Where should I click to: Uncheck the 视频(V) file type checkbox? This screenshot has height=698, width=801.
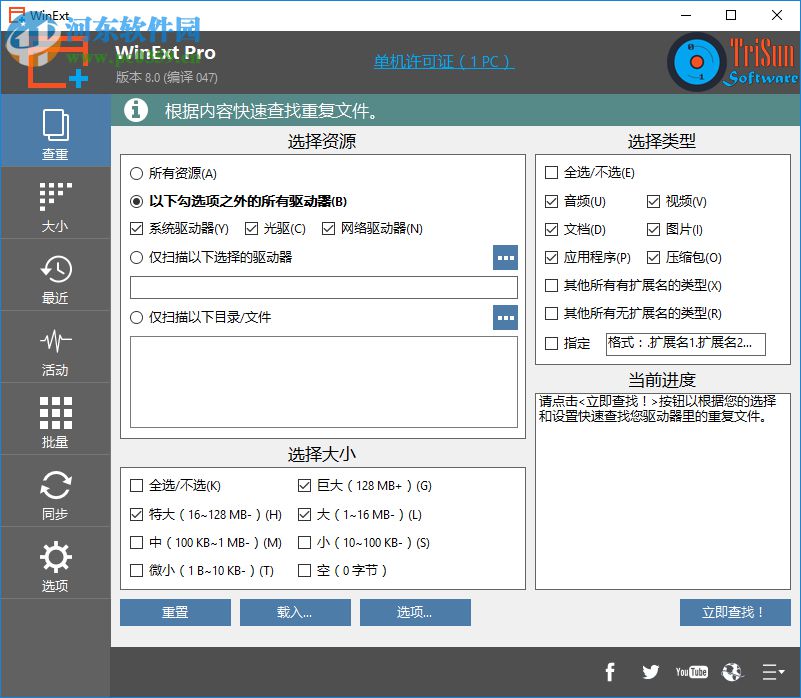(x=655, y=201)
